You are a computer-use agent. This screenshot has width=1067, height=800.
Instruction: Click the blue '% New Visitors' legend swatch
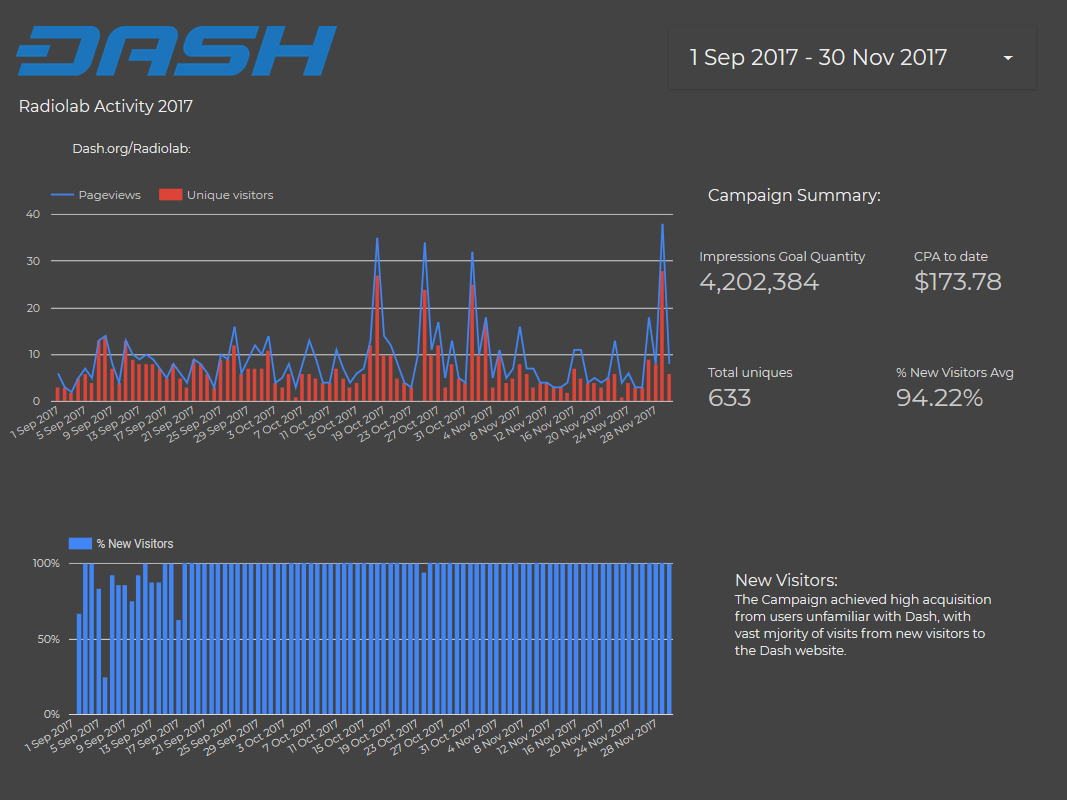point(80,544)
